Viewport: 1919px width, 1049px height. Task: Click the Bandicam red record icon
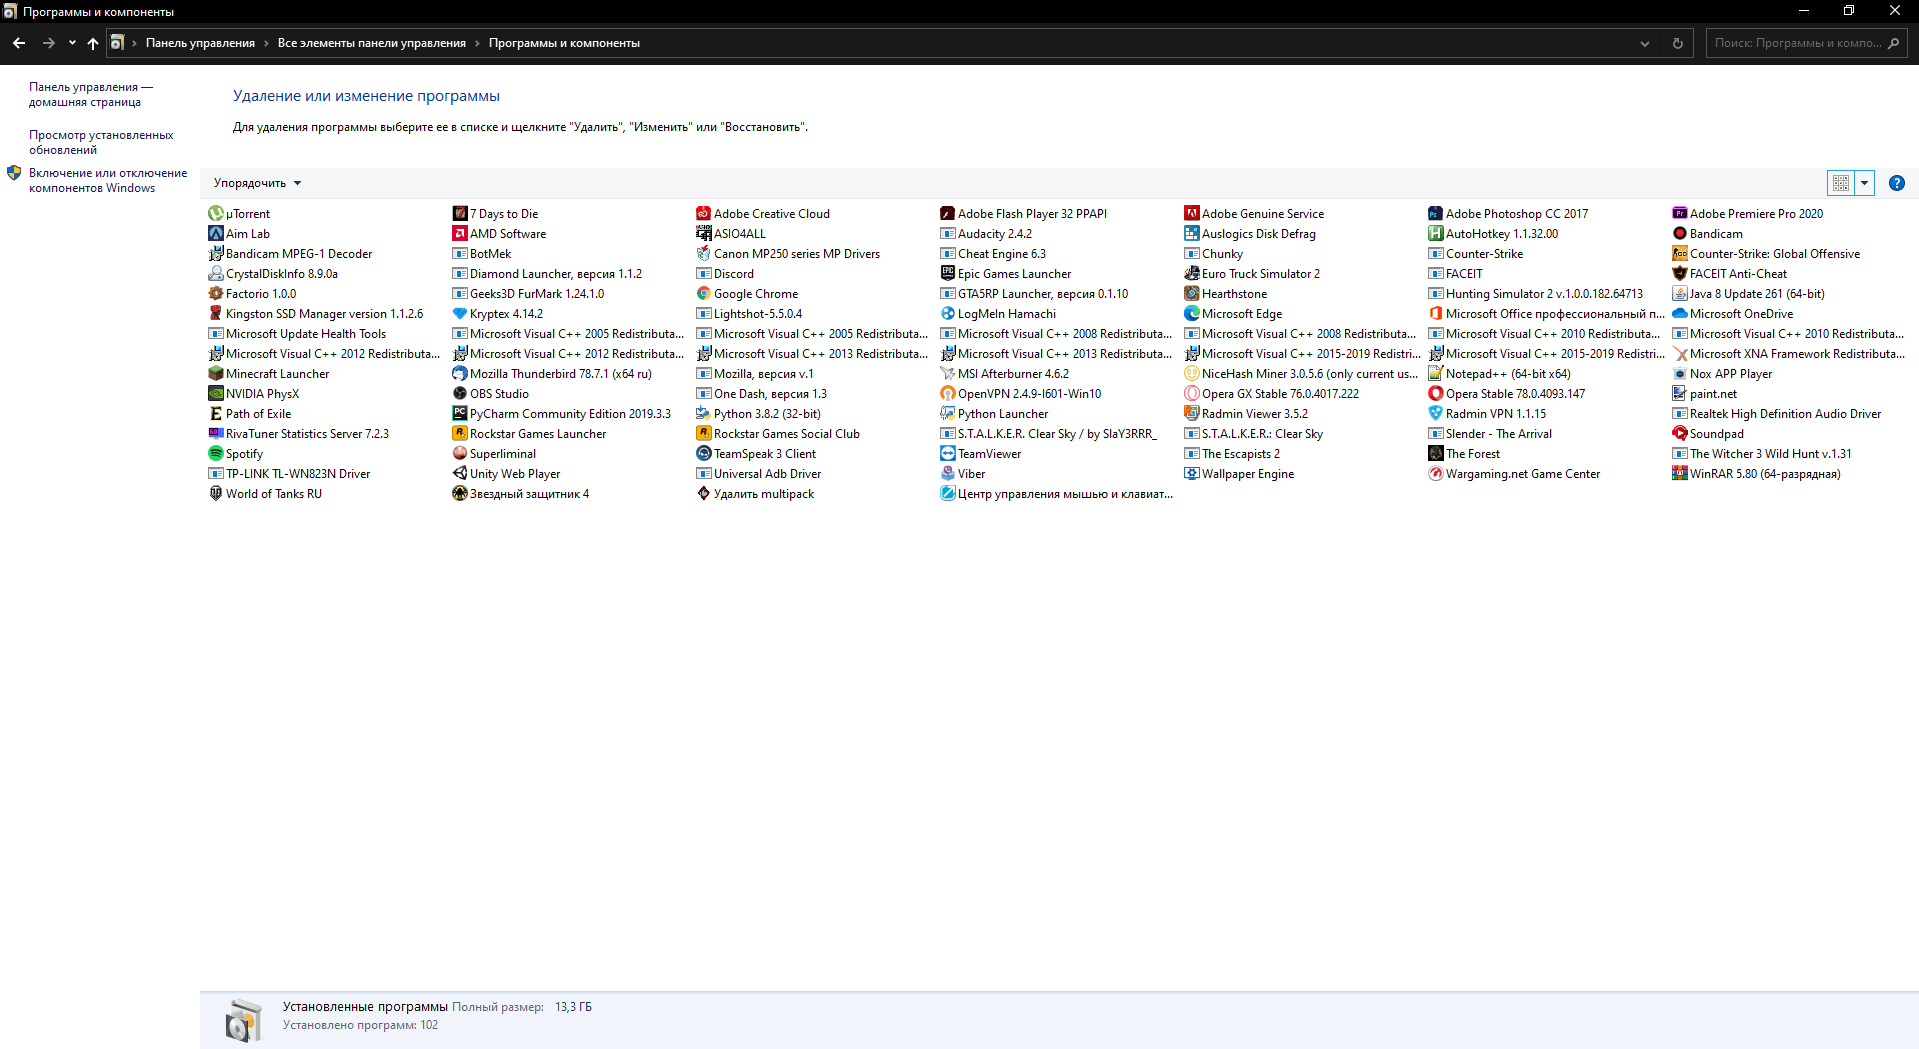[1679, 233]
